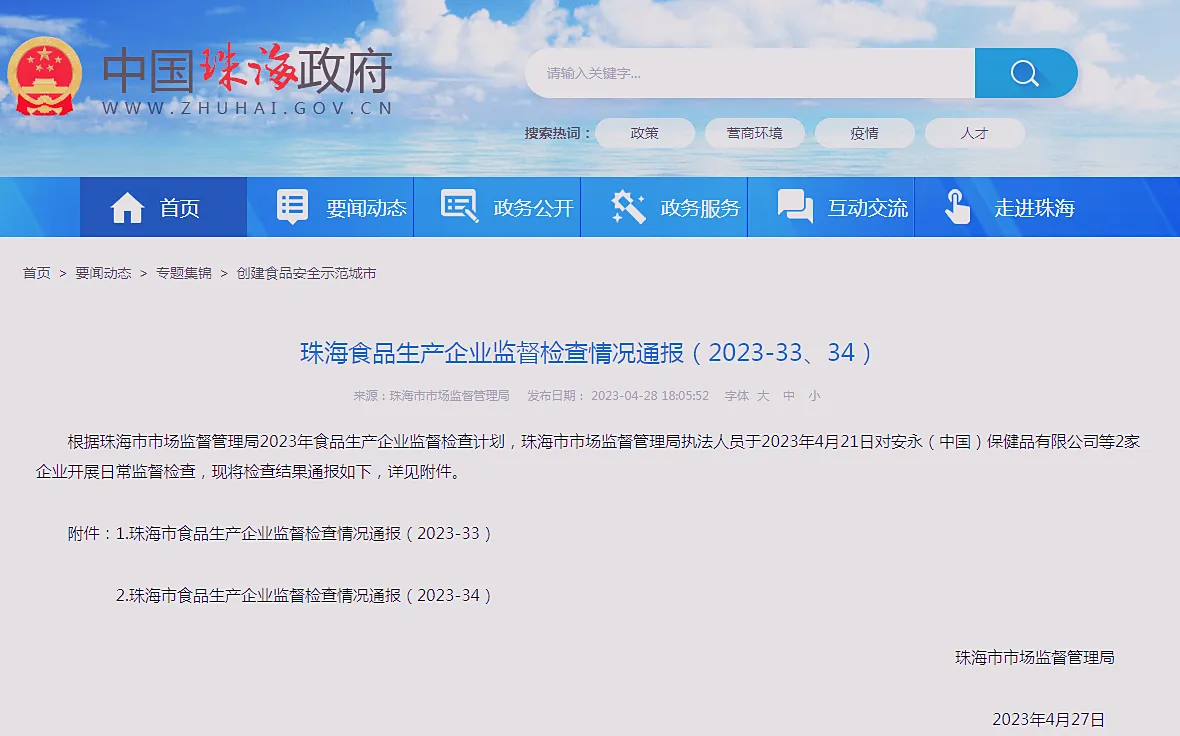
Task: Open the 首页 navigation tab
Action: pos(163,207)
